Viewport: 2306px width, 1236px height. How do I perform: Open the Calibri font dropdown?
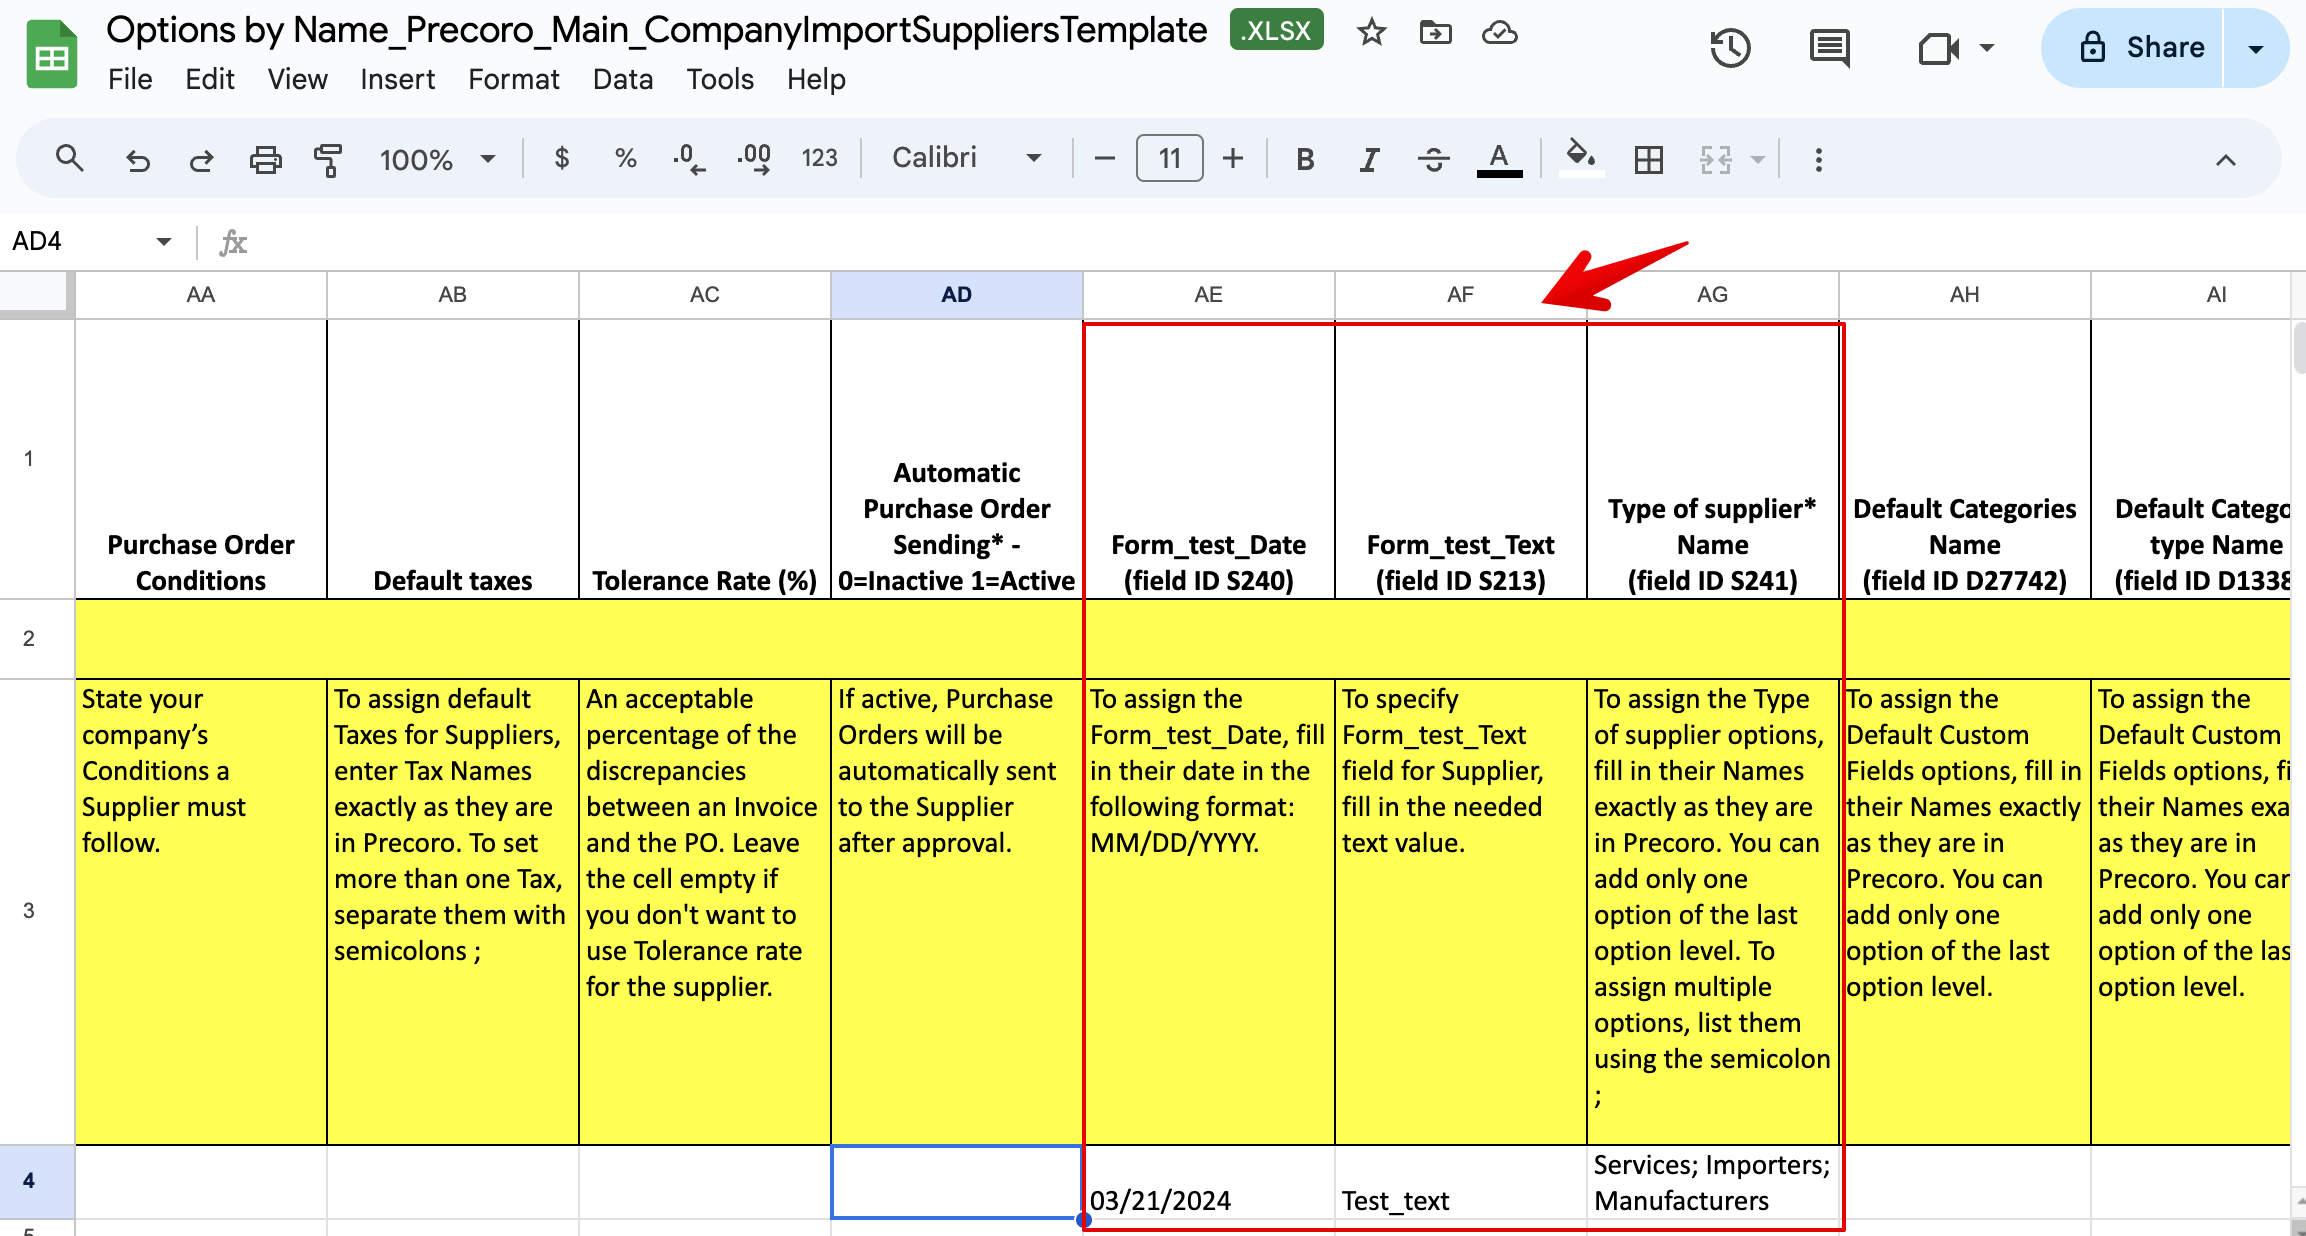pos(965,158)
